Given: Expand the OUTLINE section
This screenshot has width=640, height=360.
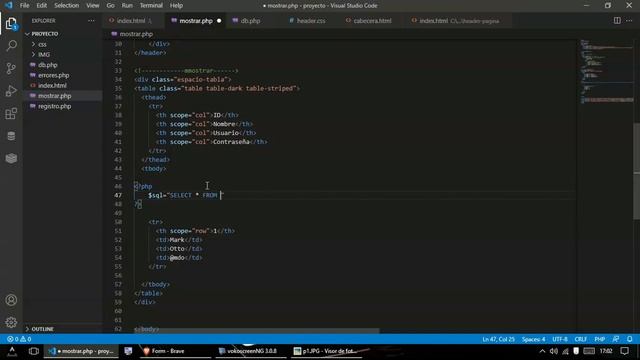Looking at the screenshot, I should (x=42, y=329).
